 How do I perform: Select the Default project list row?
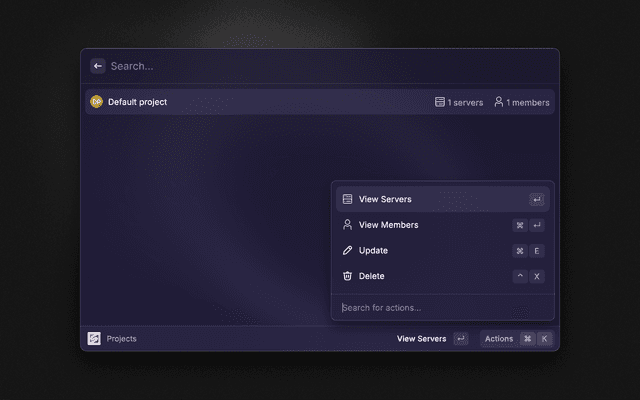coord(260,102)
